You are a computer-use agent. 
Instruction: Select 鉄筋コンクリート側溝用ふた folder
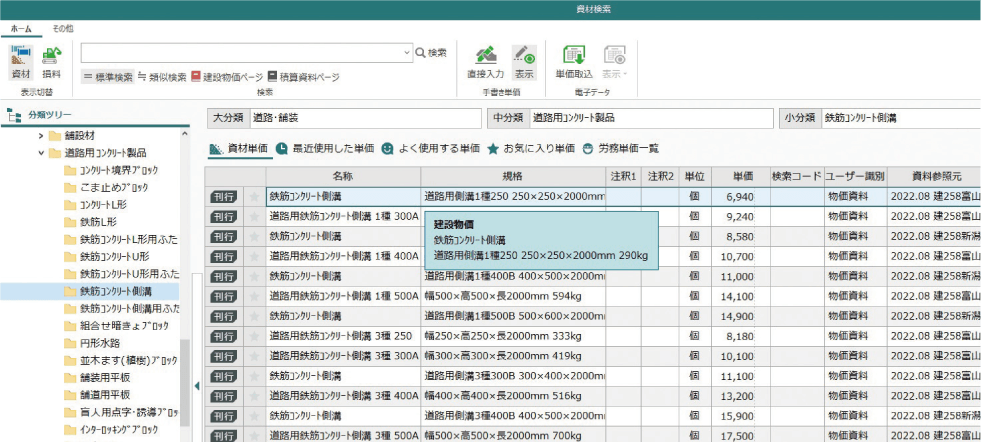click(x=121, y=309)
